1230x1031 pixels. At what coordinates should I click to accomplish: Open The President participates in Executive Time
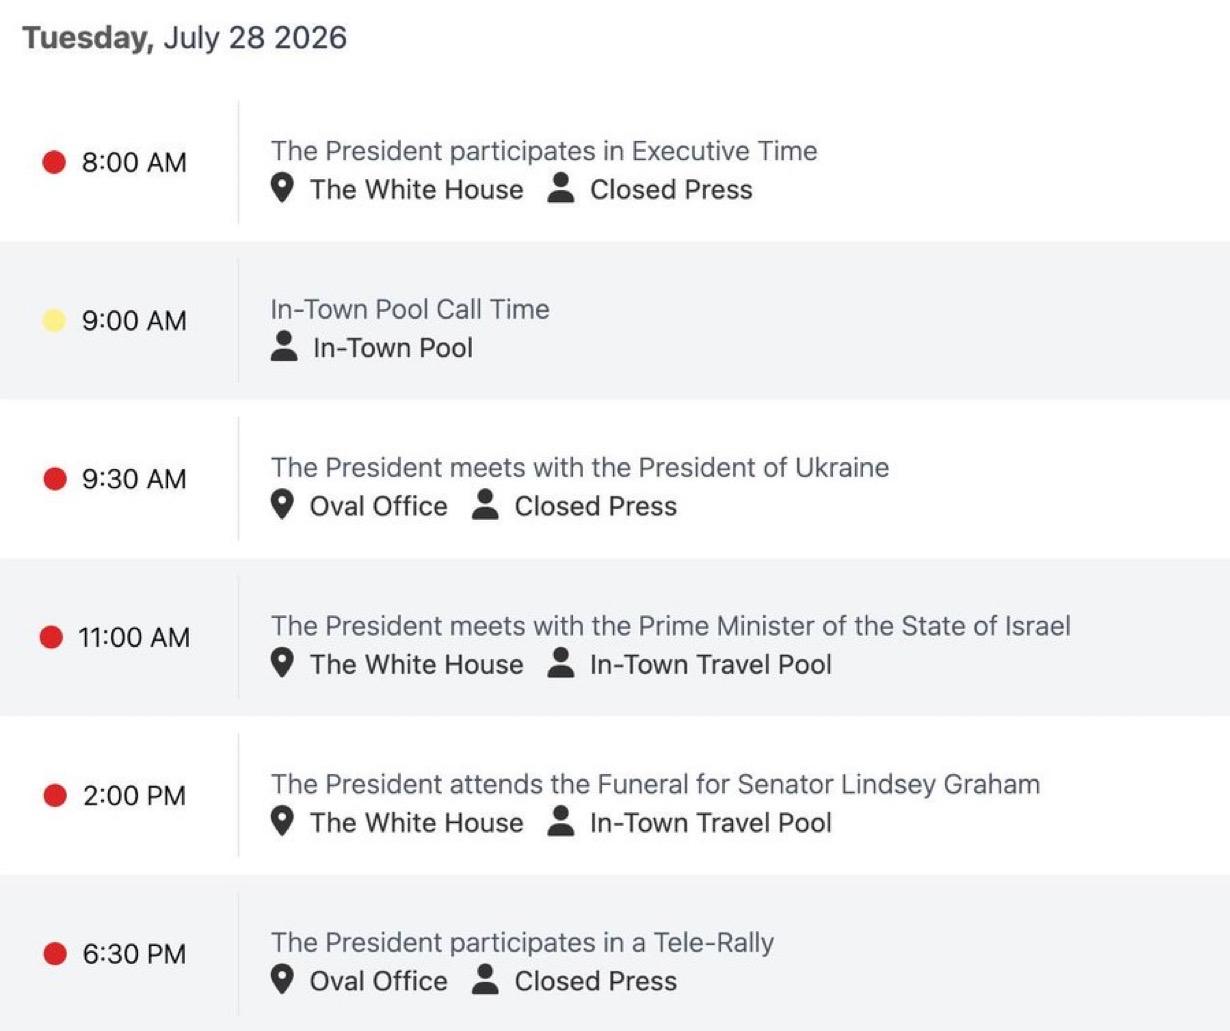click(544, 151)
